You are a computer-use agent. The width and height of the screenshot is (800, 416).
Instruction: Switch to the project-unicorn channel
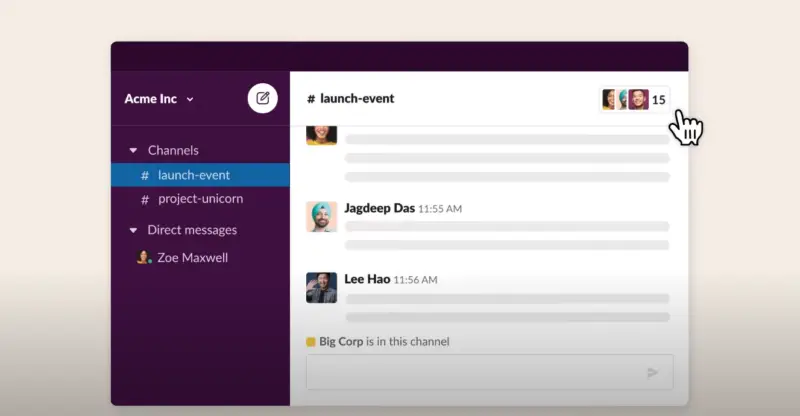(x=200, y=199)
